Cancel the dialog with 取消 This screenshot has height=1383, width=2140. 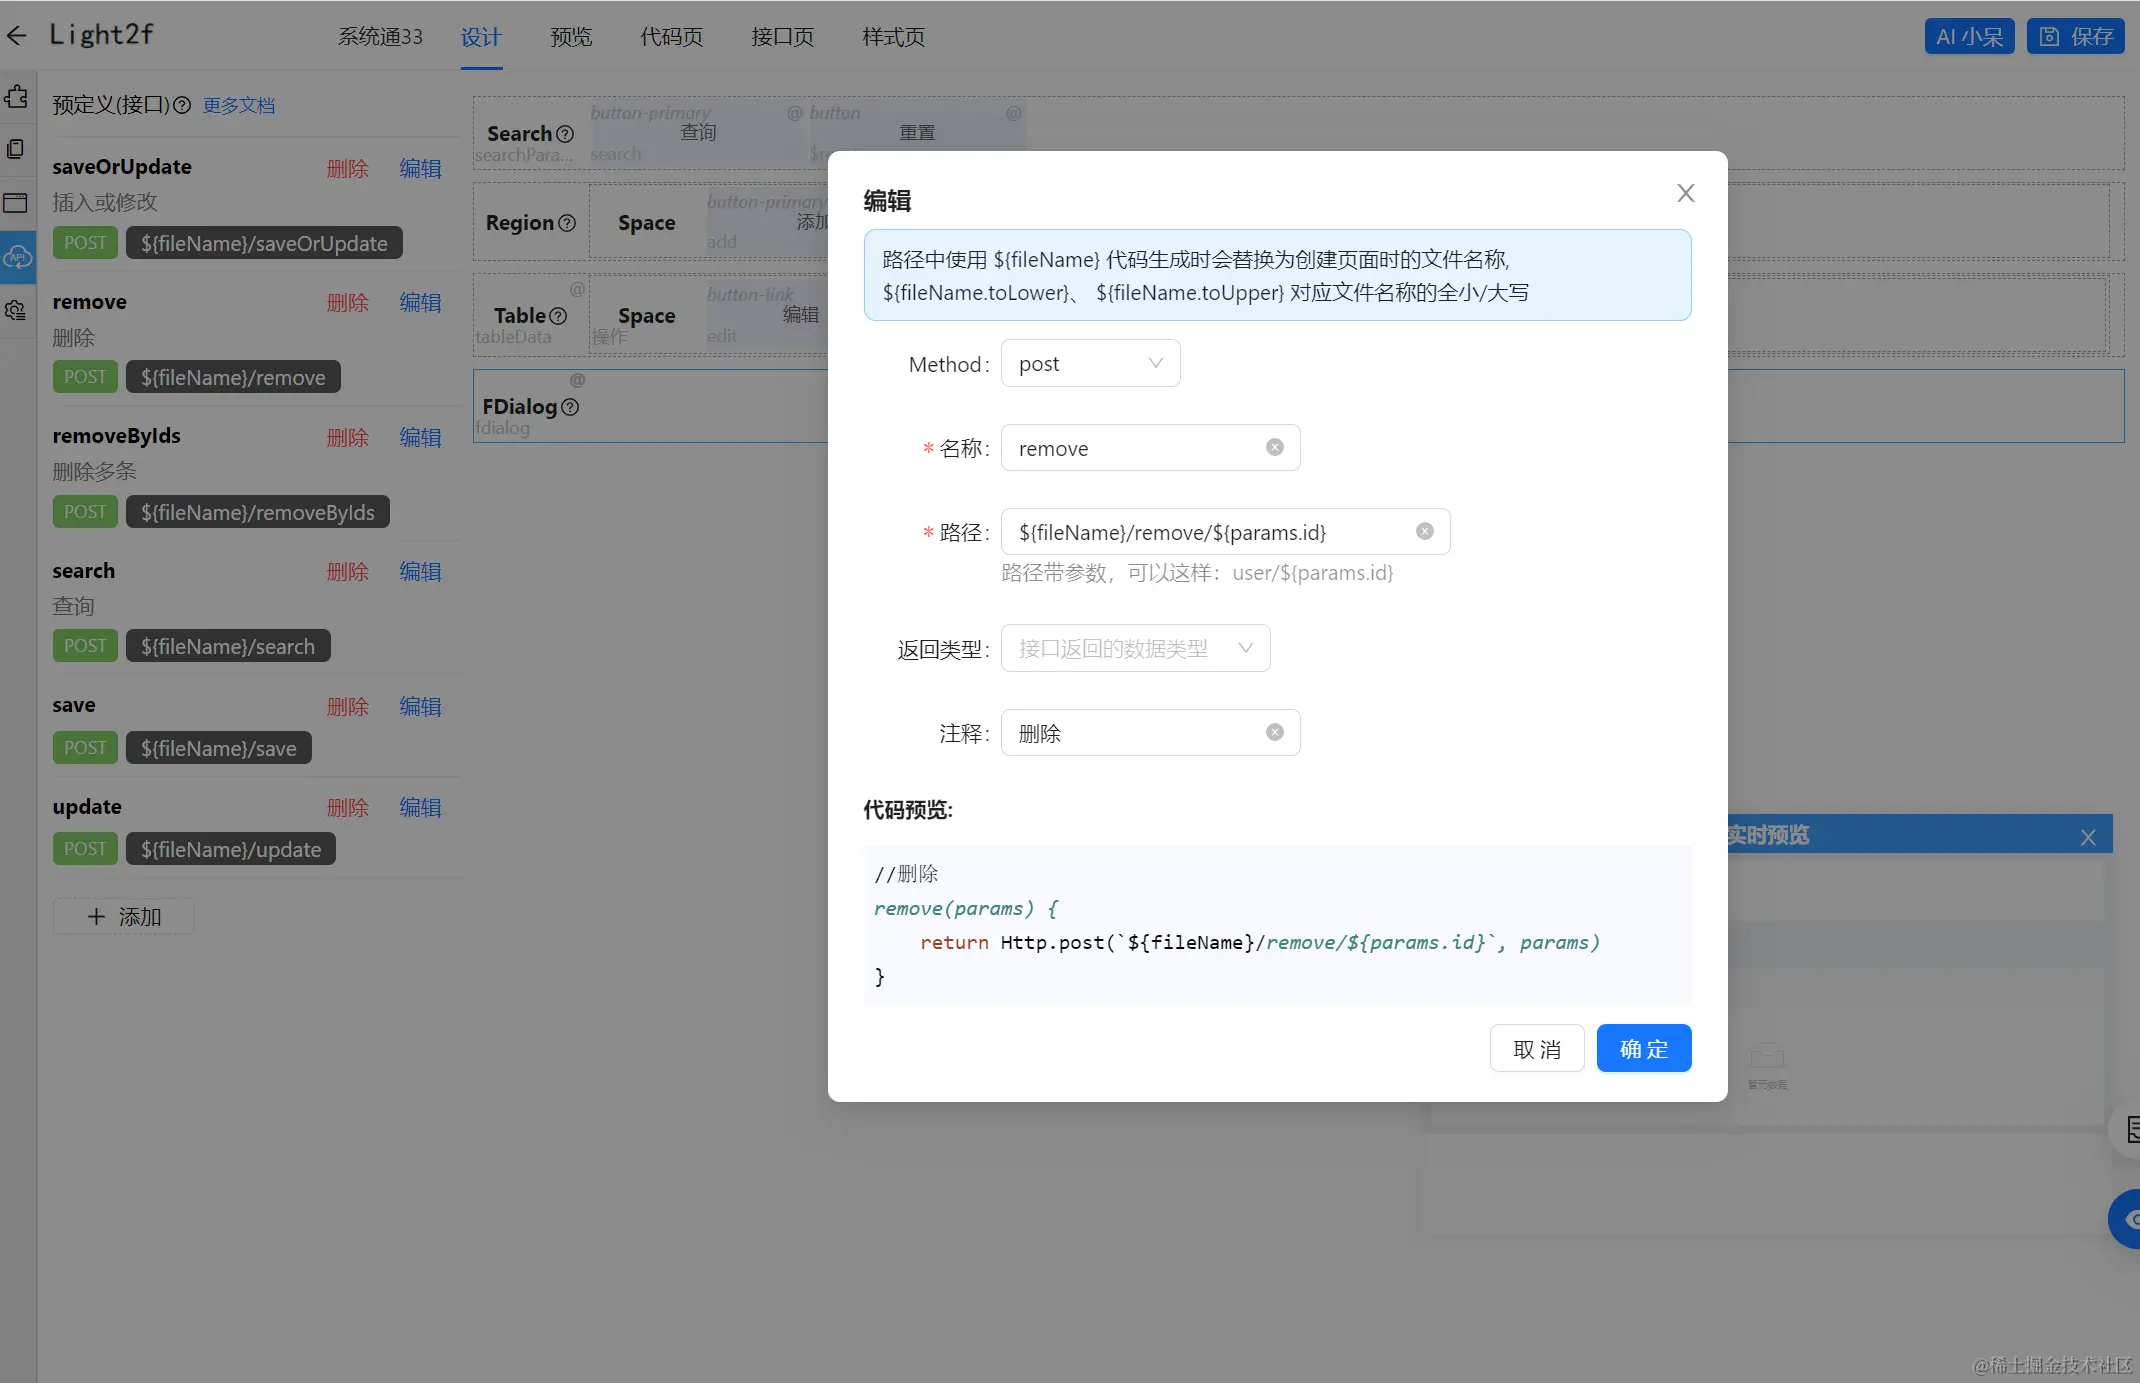click(1537, 1048)
